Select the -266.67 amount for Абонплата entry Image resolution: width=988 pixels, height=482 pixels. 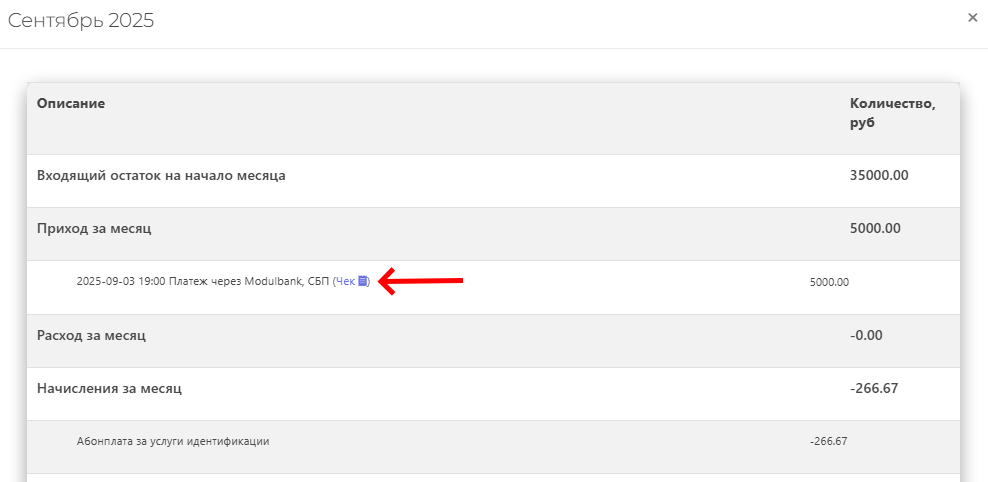[828, 441]
